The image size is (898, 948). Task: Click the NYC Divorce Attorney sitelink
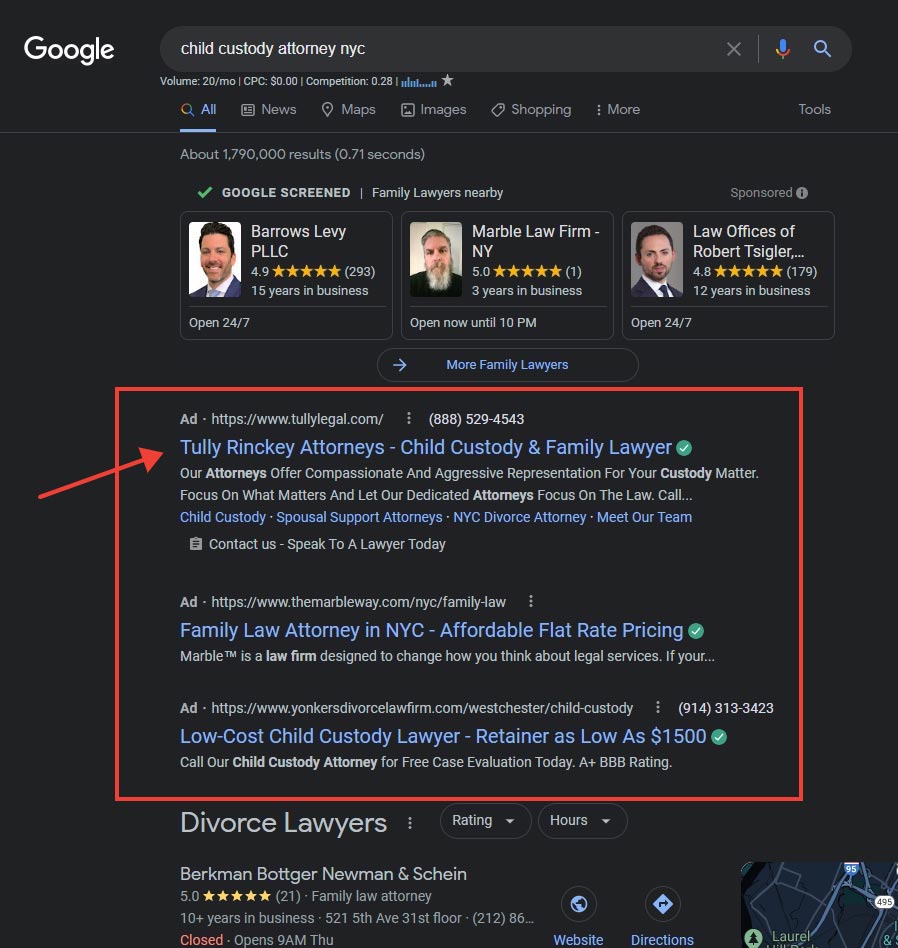[x=520, y=518]
